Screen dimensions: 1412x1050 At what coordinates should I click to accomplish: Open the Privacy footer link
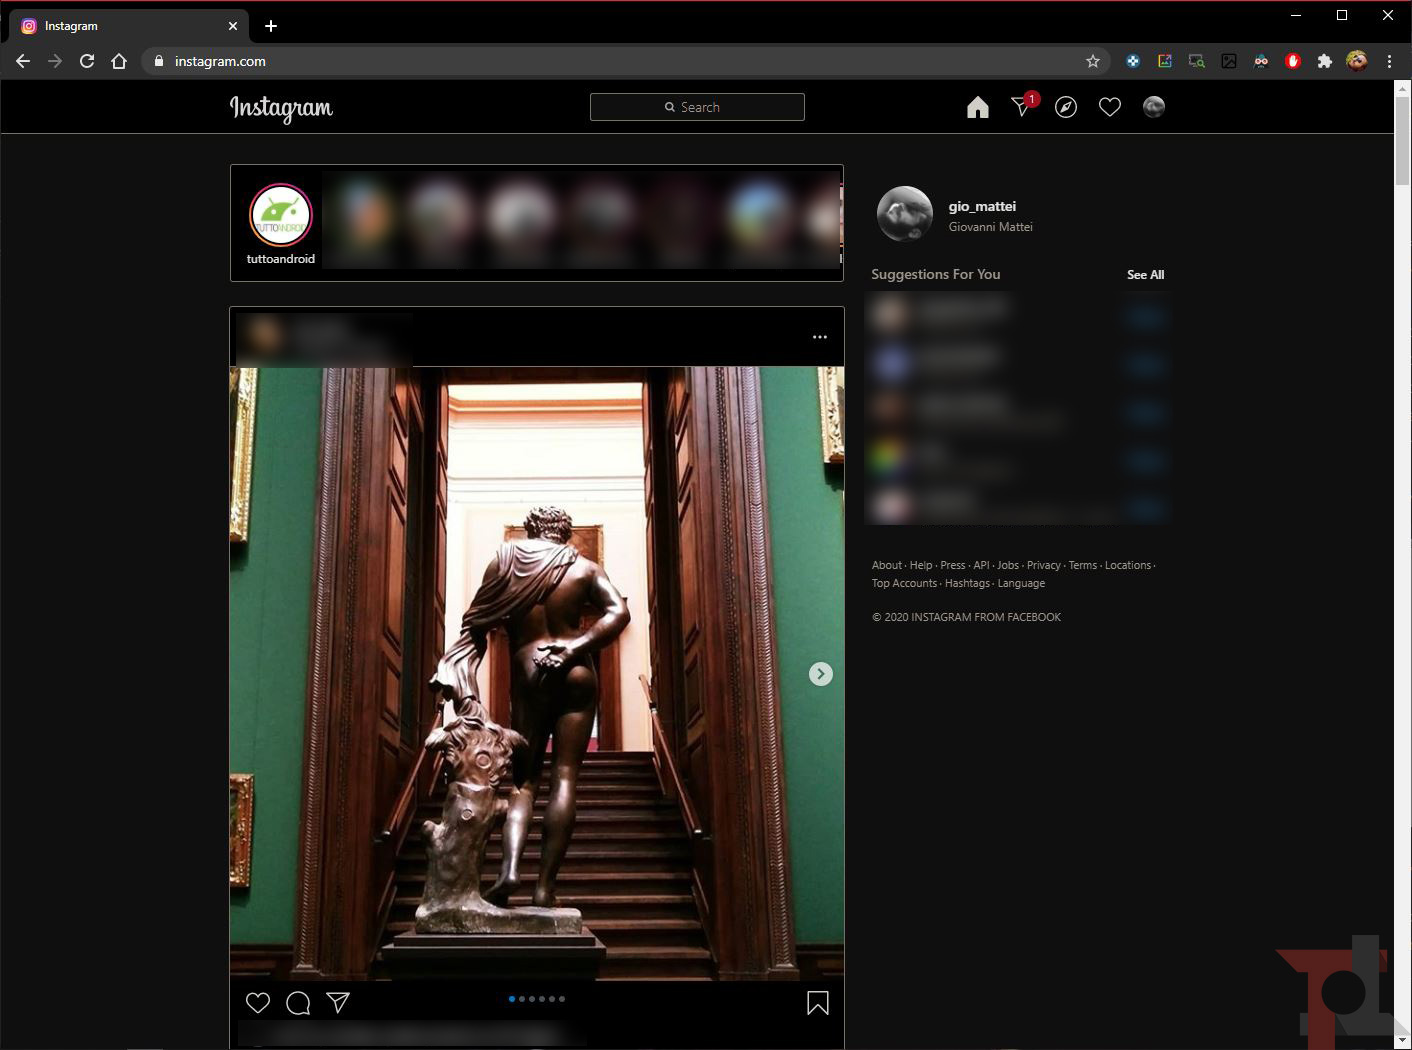(1043, 565)
